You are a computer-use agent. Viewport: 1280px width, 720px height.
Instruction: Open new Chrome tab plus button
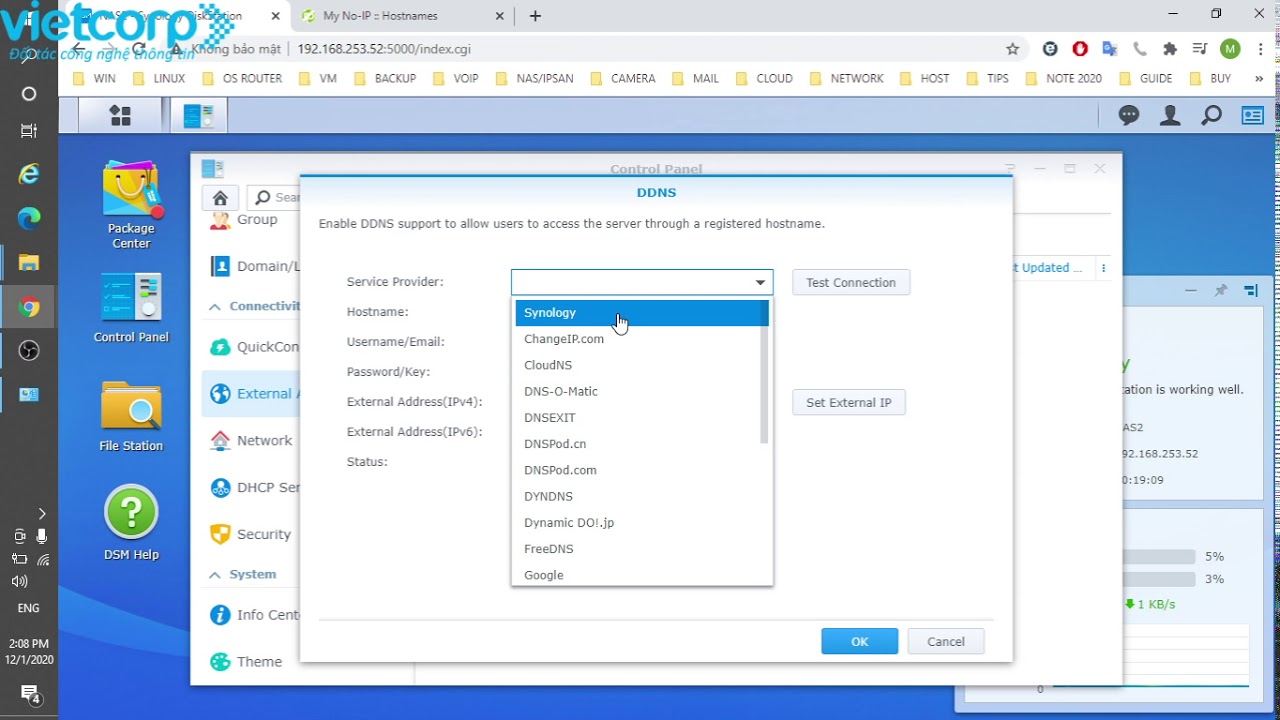coord(535,16)
